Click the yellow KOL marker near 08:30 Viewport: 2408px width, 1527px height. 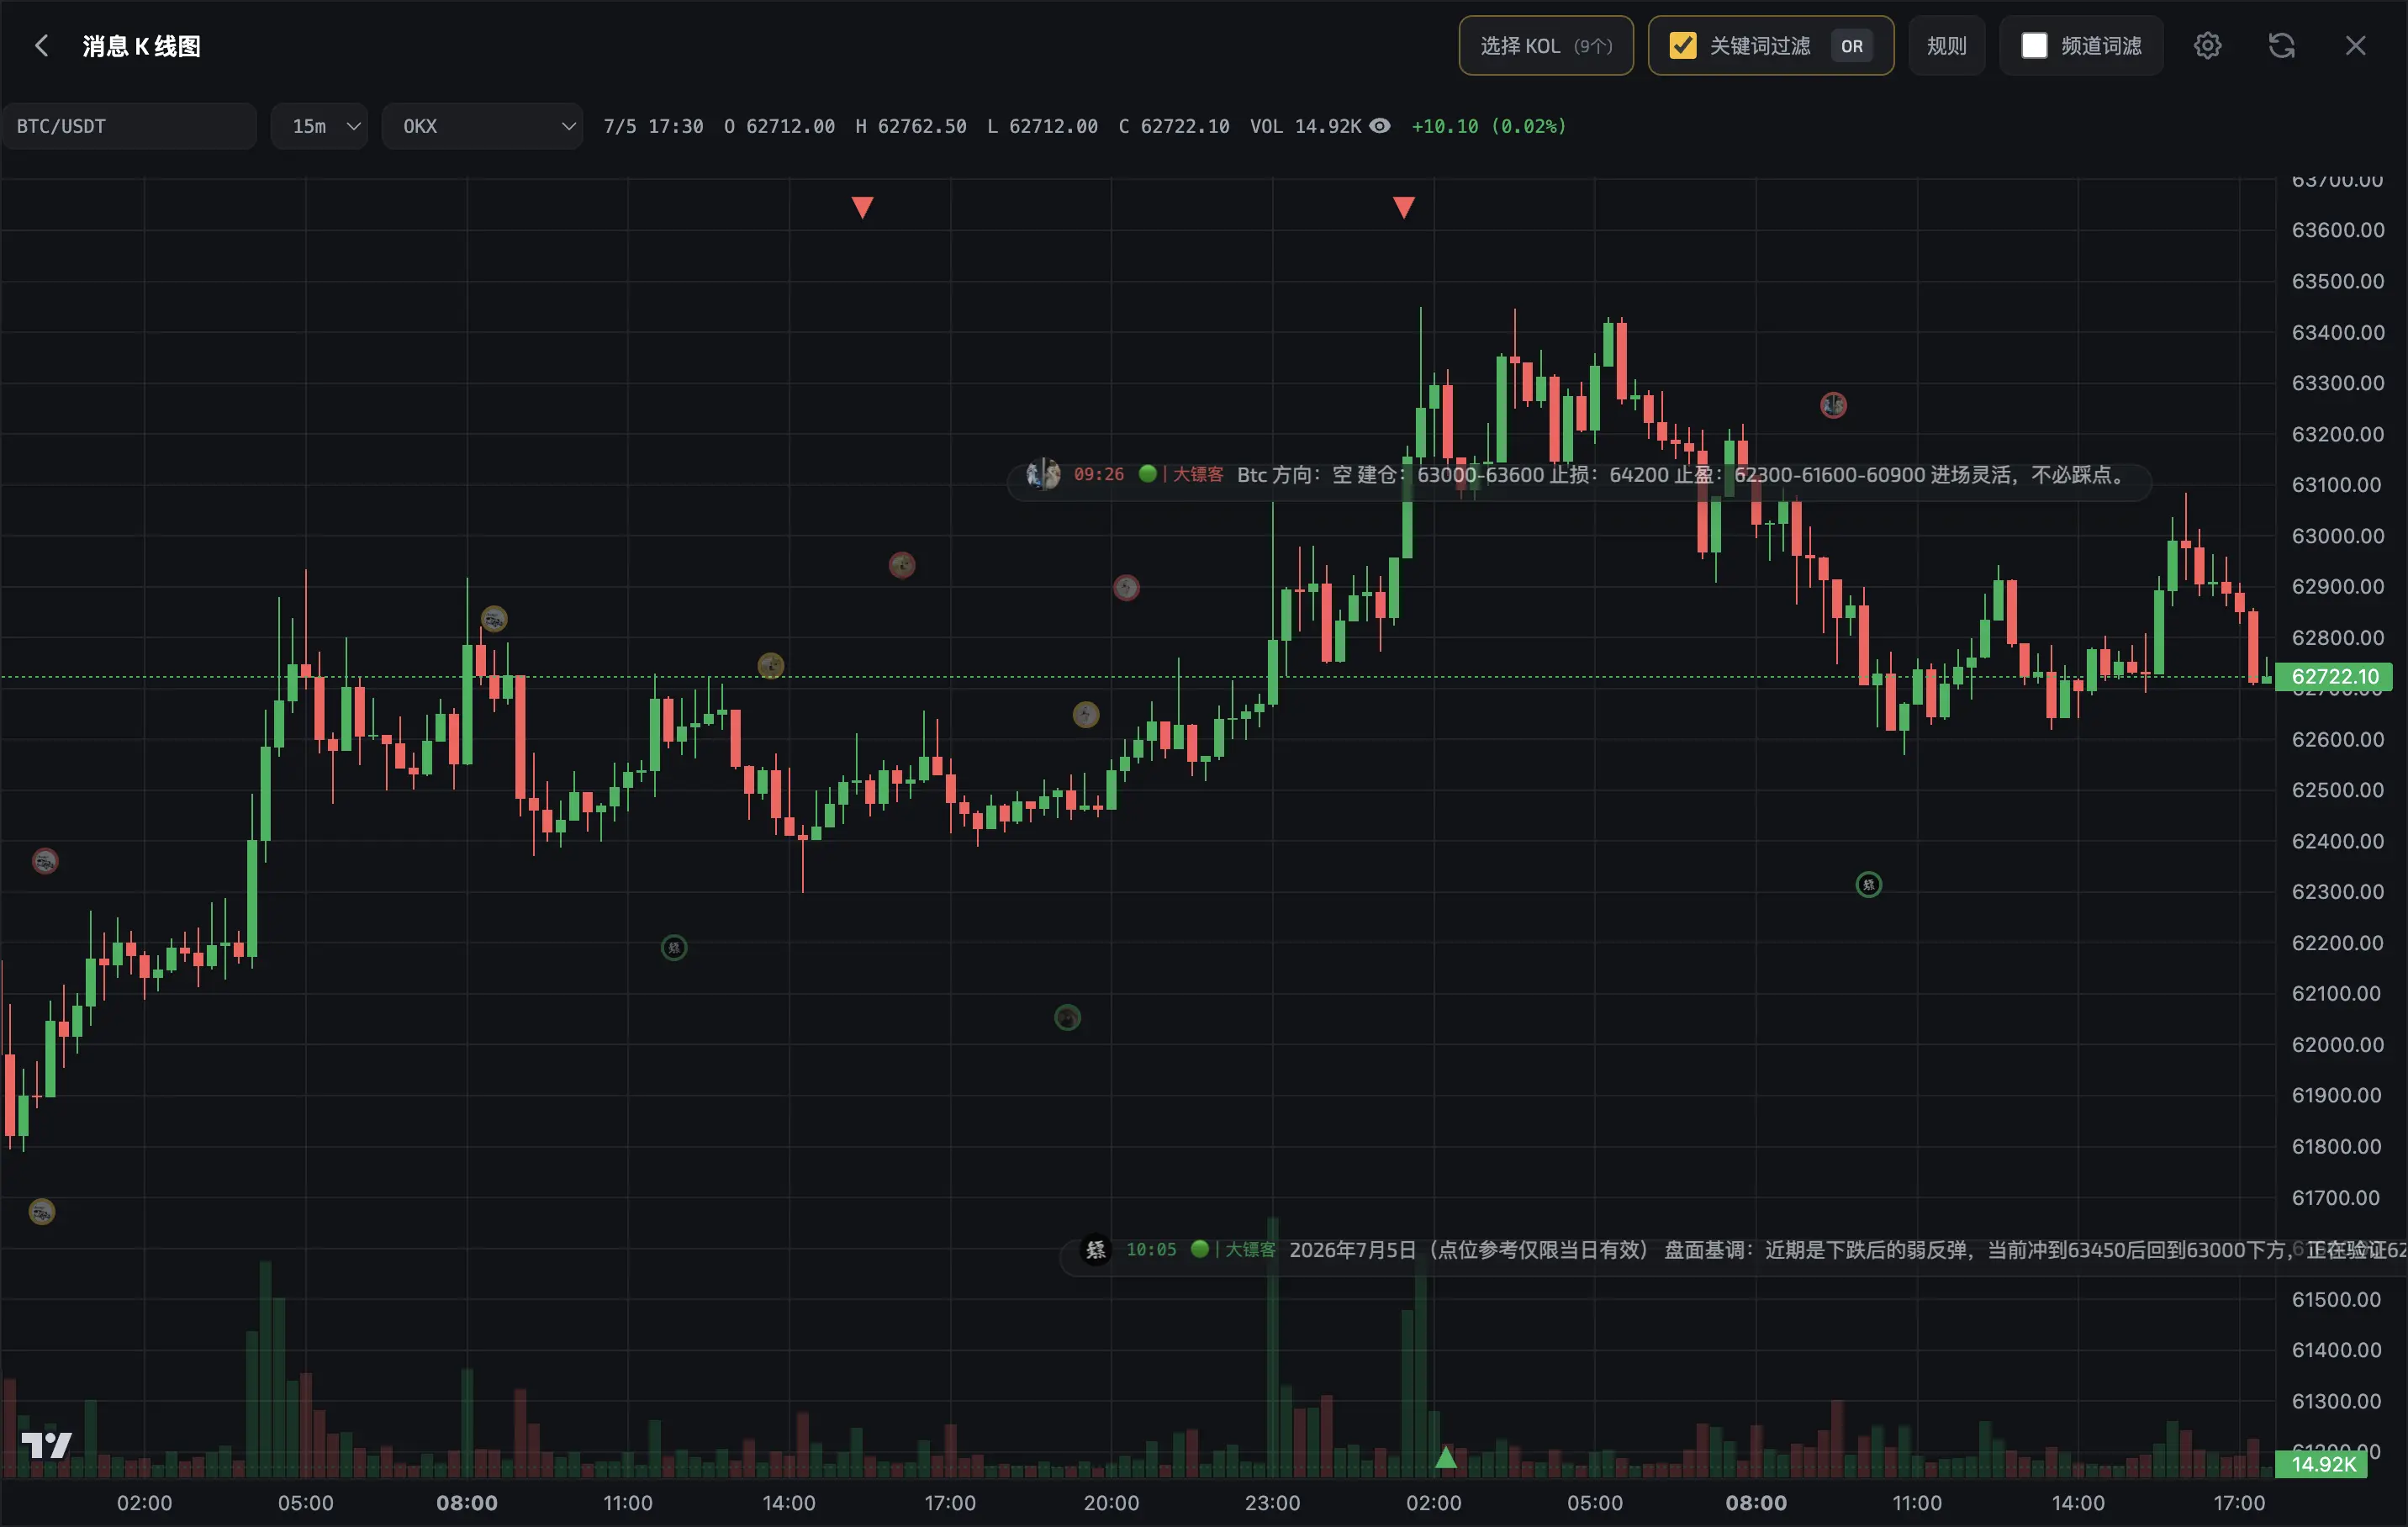coord(494,619)
